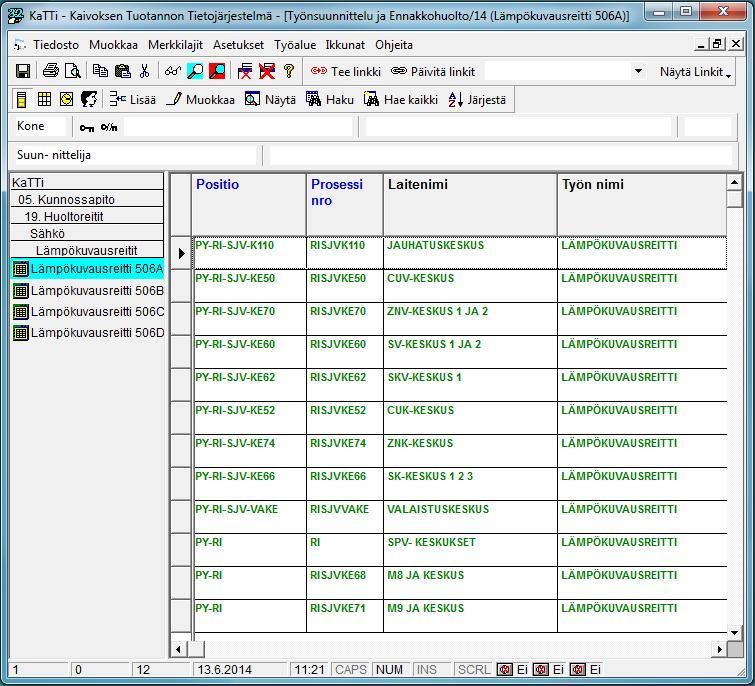
Task: Open the Näytä Linkit dropdown
Action: (x=695, y=72)
